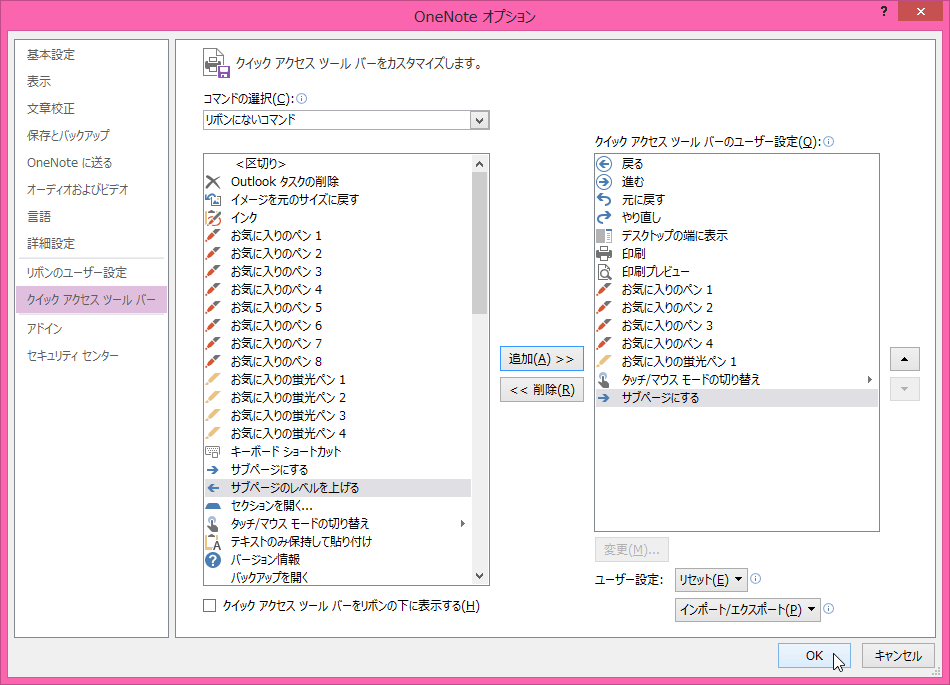Viewport: 950px width, 685px height.
Task: Open the アドイン category
Action: pyautogui.click(x=44, y=328)
